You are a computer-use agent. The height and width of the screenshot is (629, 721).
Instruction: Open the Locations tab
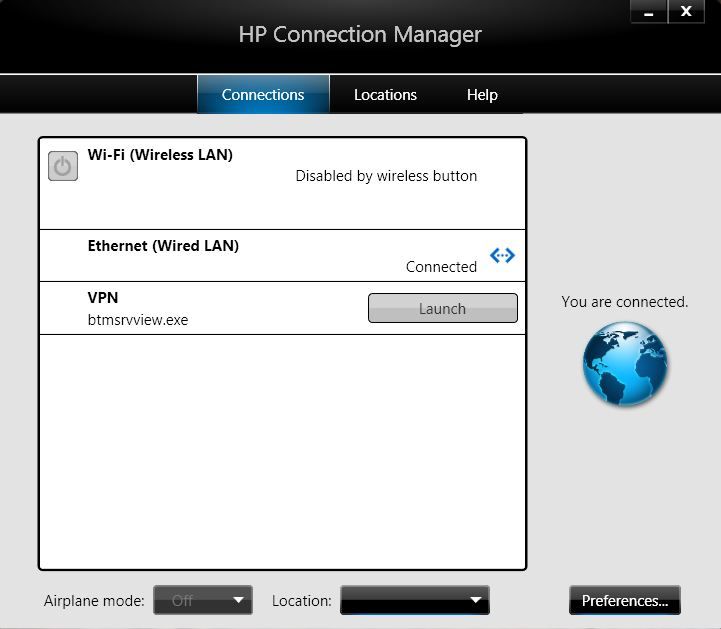pyautogui.click(x=385, y=95)
